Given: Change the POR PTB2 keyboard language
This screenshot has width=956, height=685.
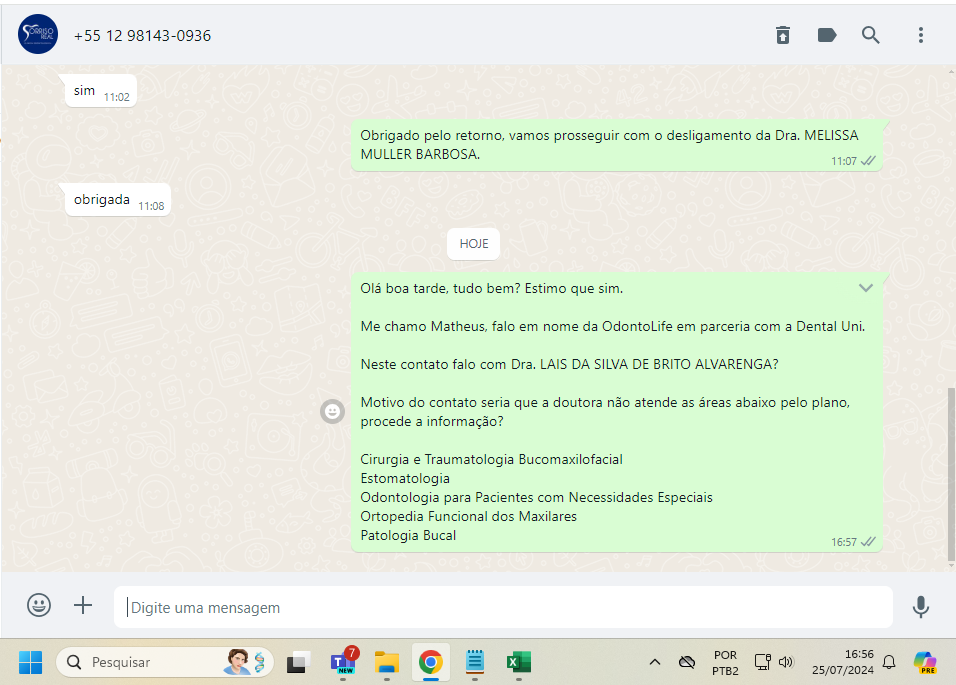Looking at the screenshot, I should 725,662.
